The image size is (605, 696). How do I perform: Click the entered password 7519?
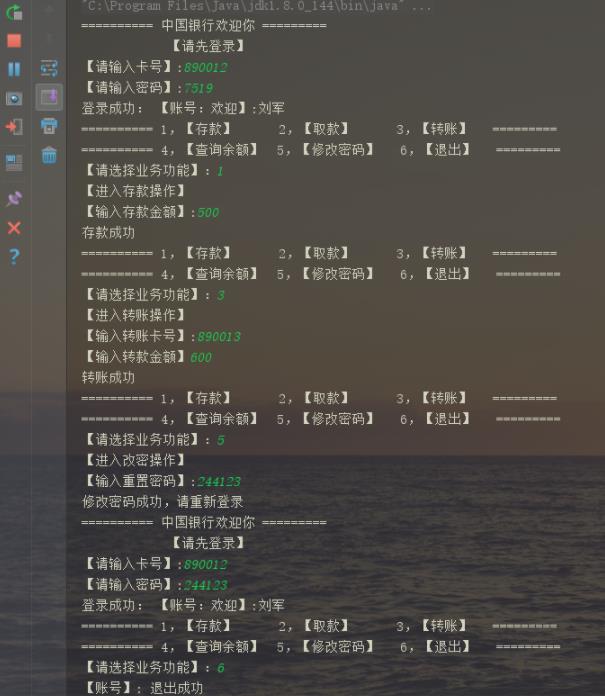(199, 88)
